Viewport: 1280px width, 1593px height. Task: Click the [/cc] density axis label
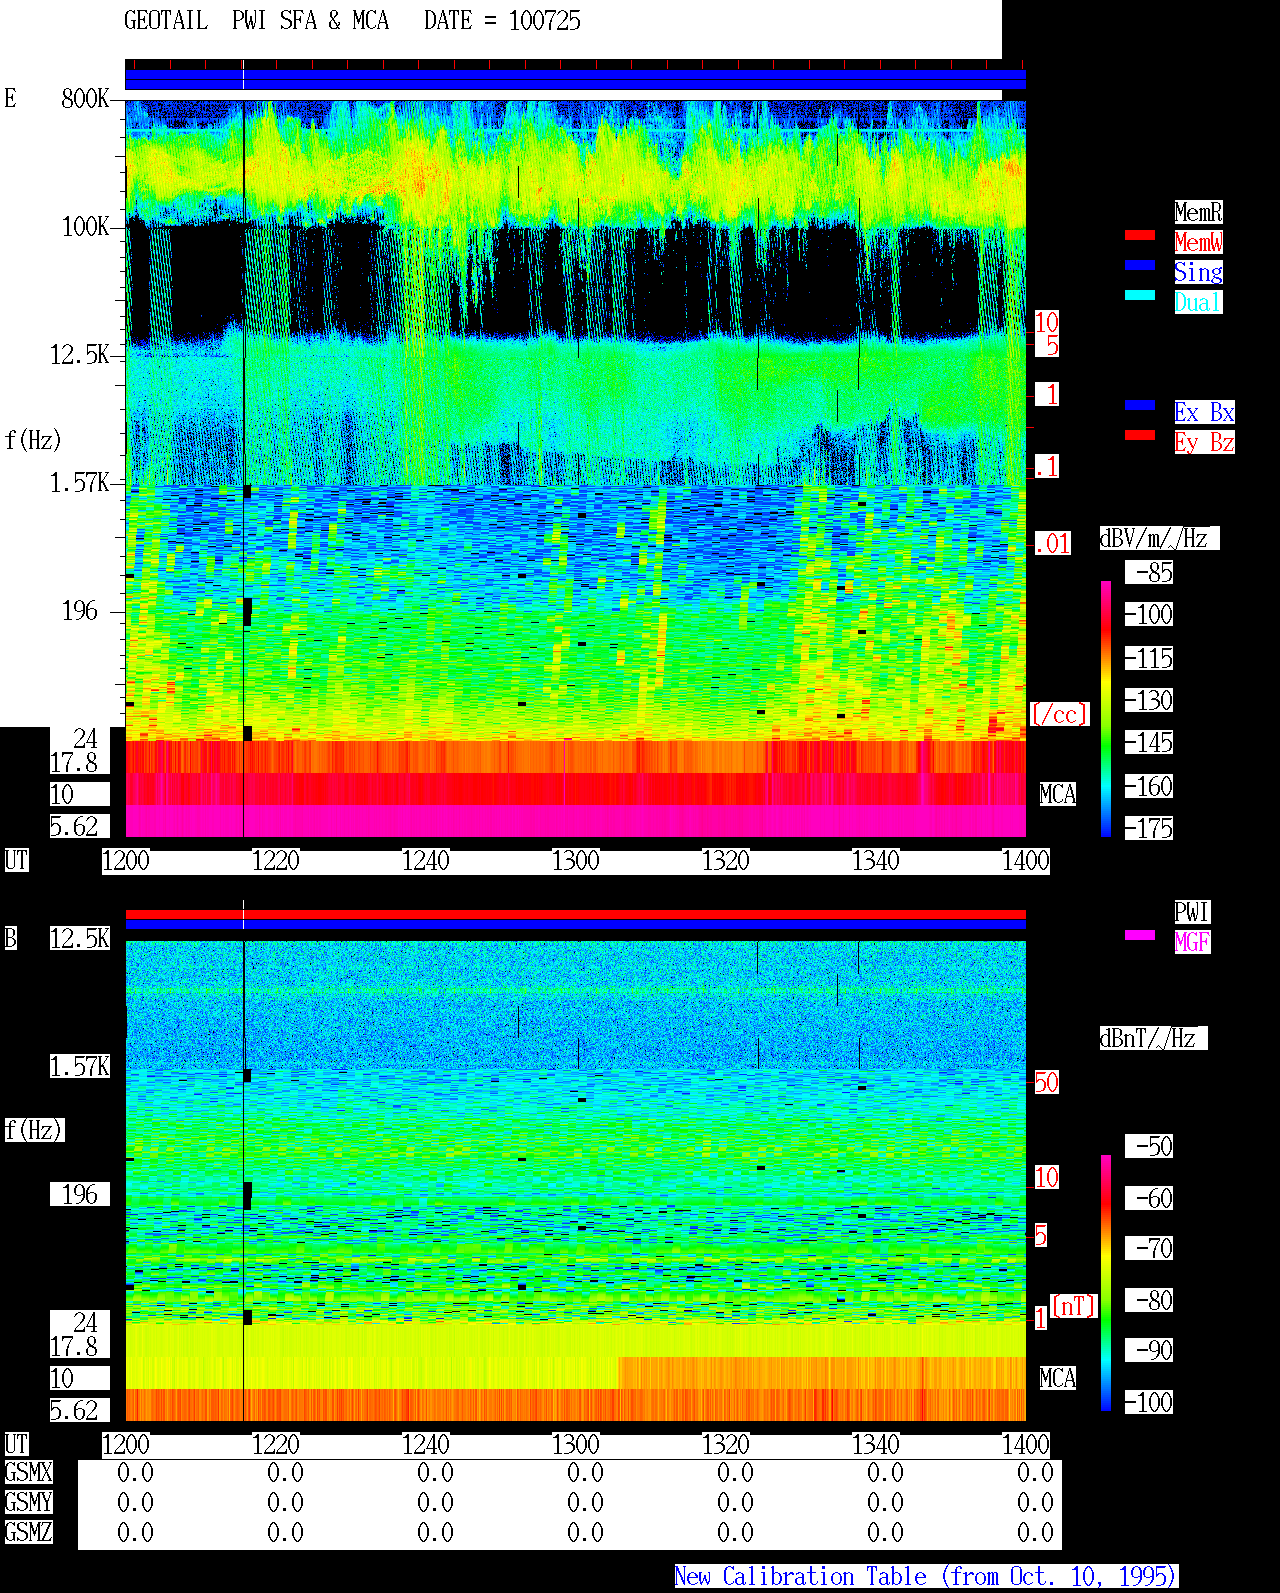tap(1060, 715)
